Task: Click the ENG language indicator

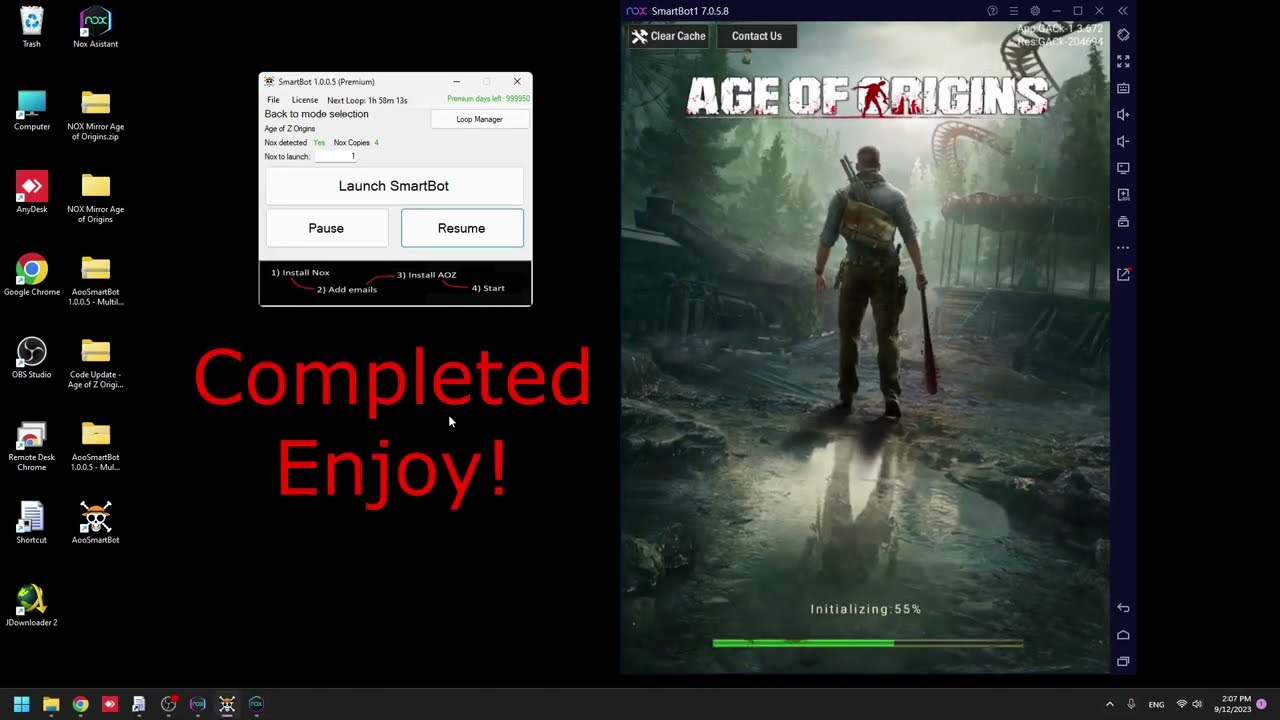Action: click(1156, 705)
